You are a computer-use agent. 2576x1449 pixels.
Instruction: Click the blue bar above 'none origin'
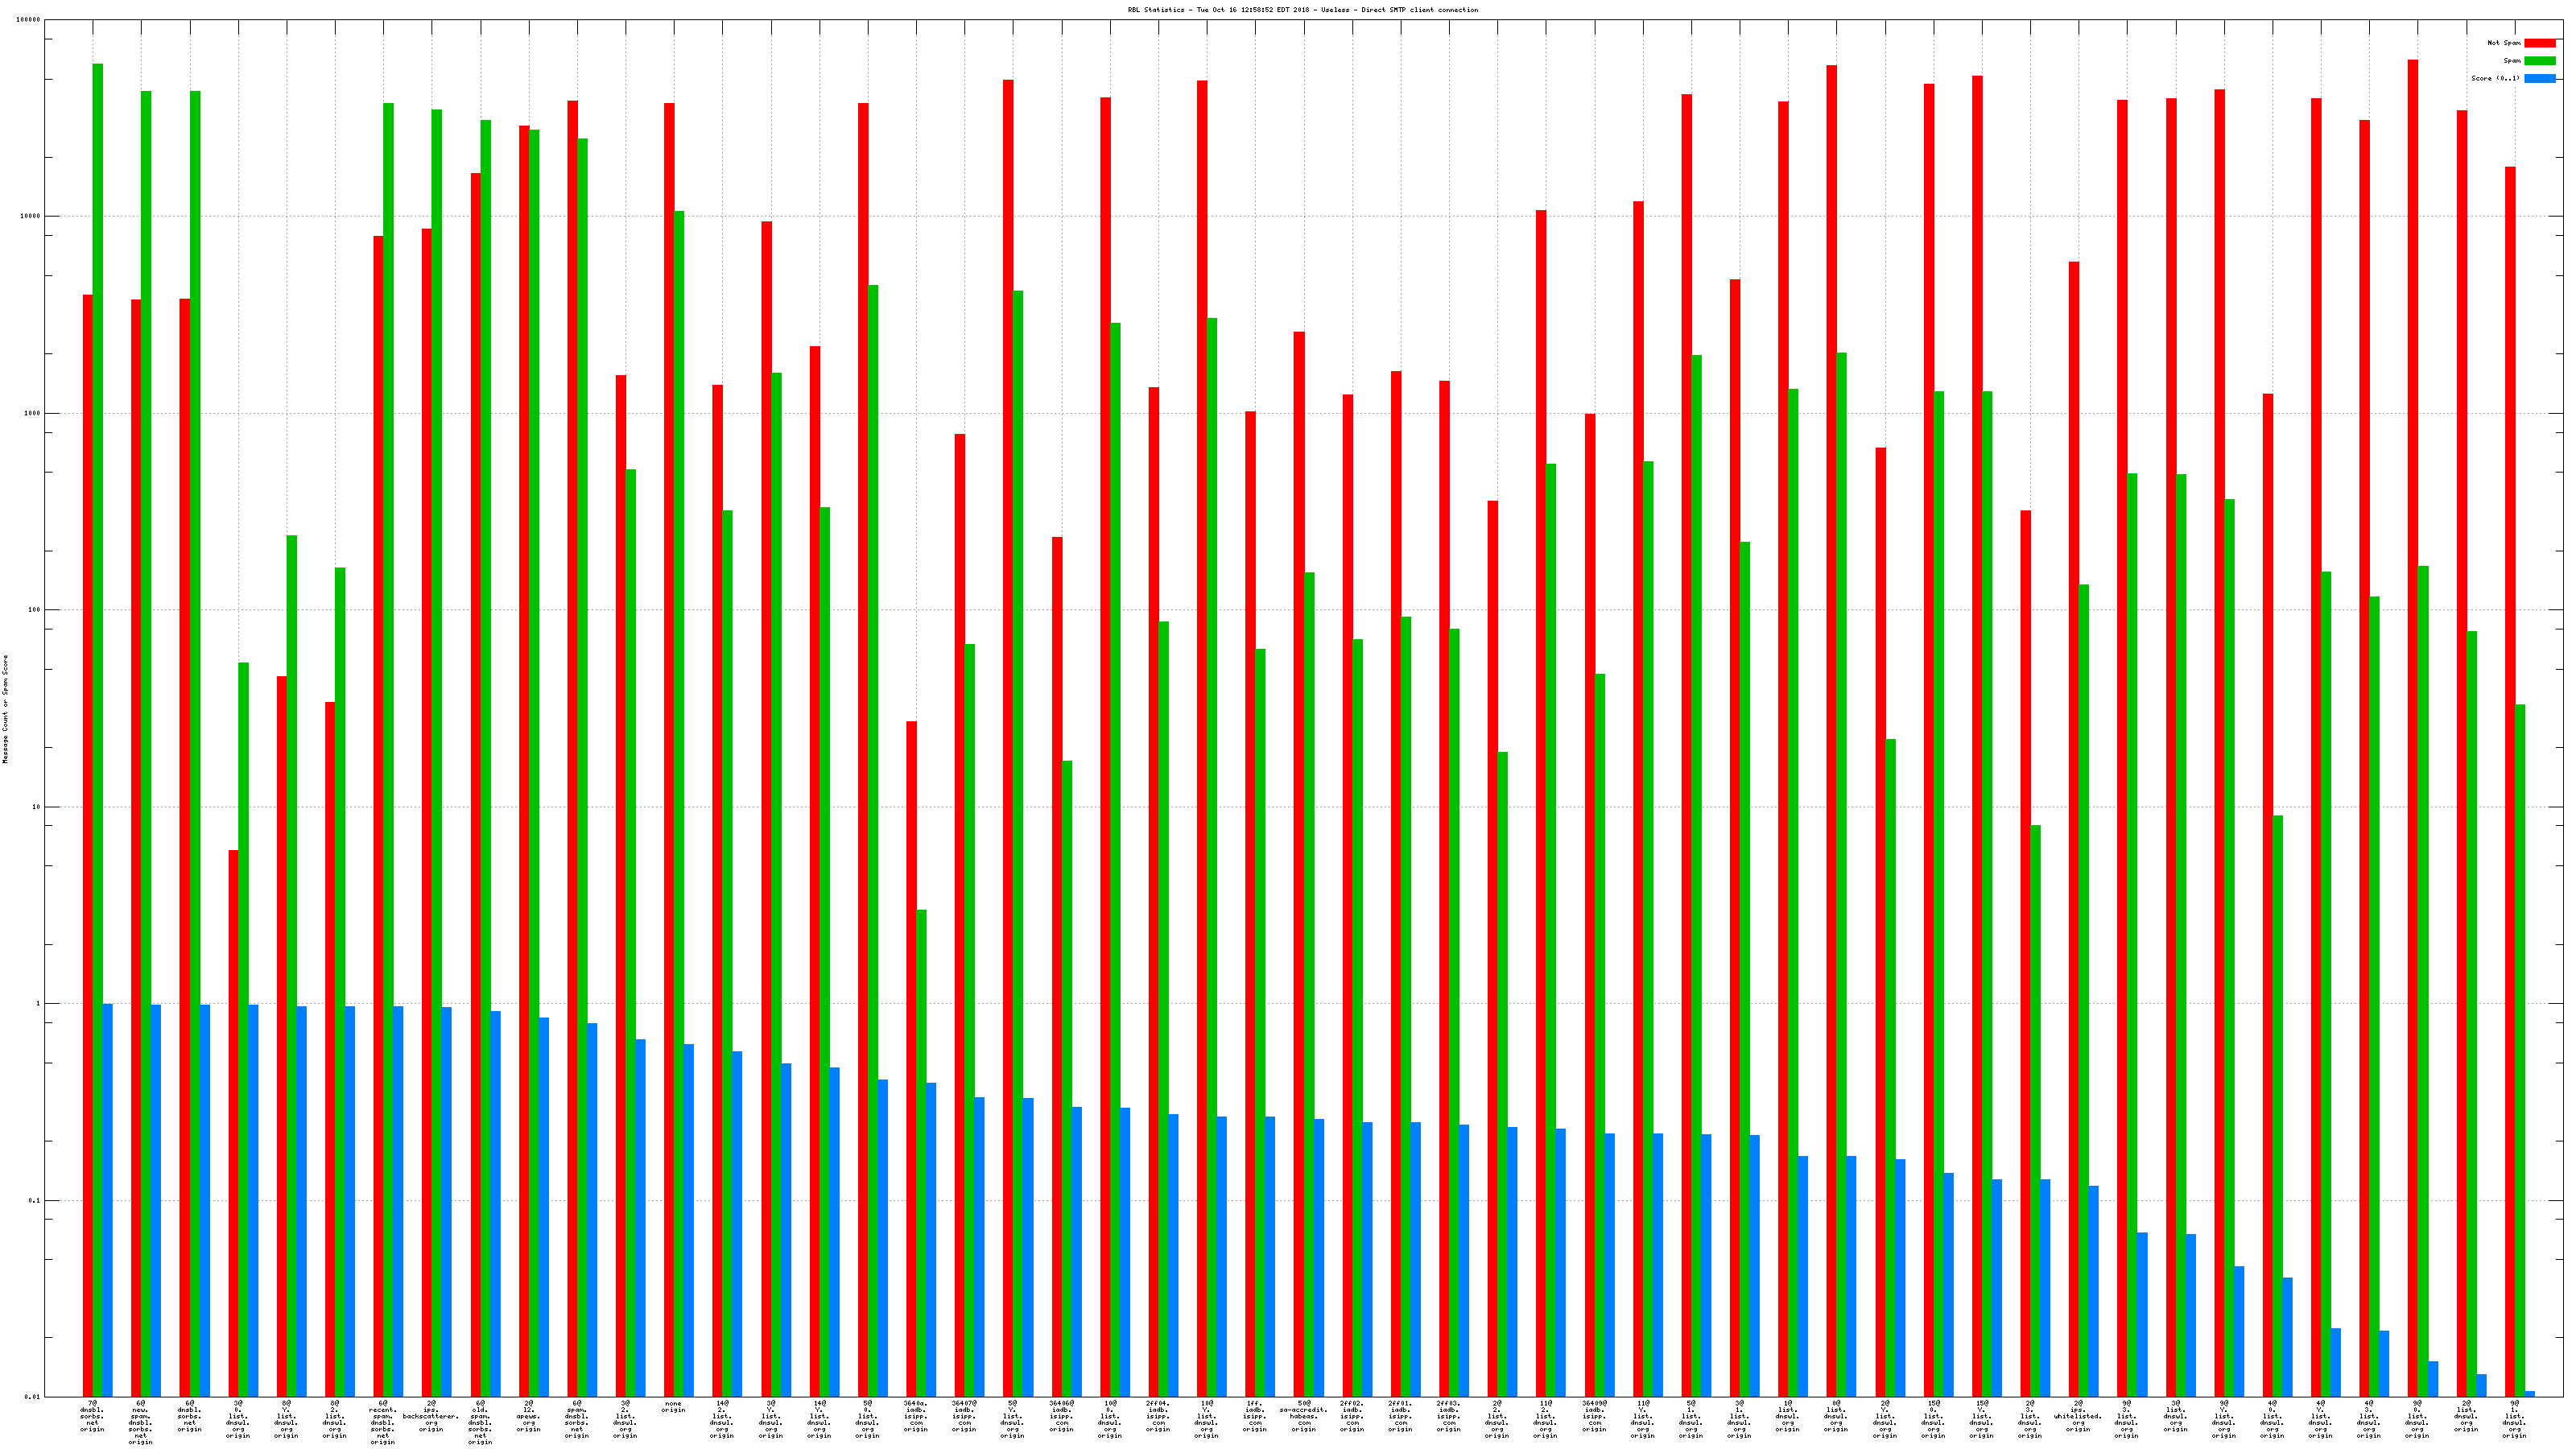(689, 1220)
